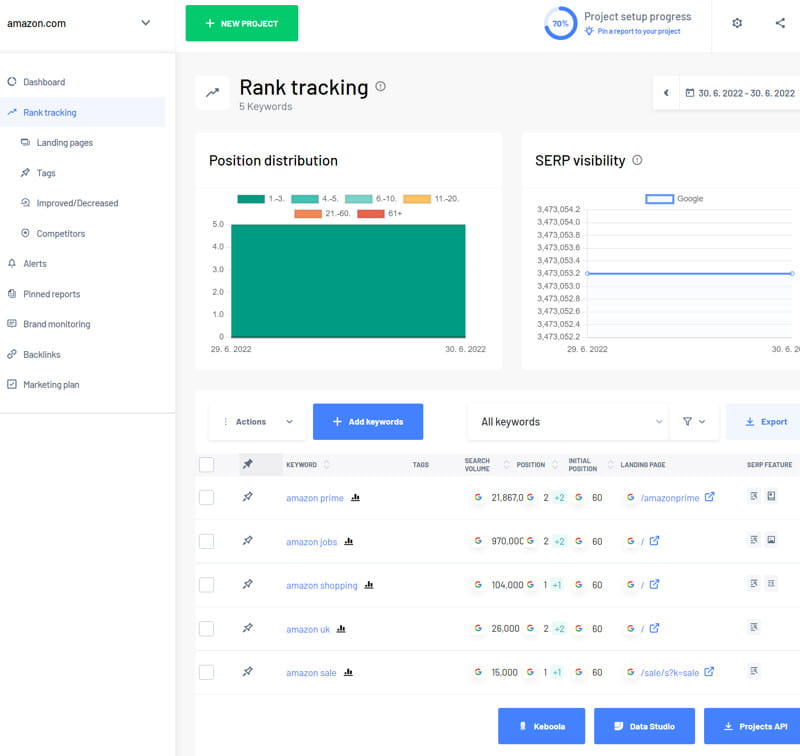Open external link icon in amazon uk row
Viewport: 800px width, 756px height.
coord(655,628)
